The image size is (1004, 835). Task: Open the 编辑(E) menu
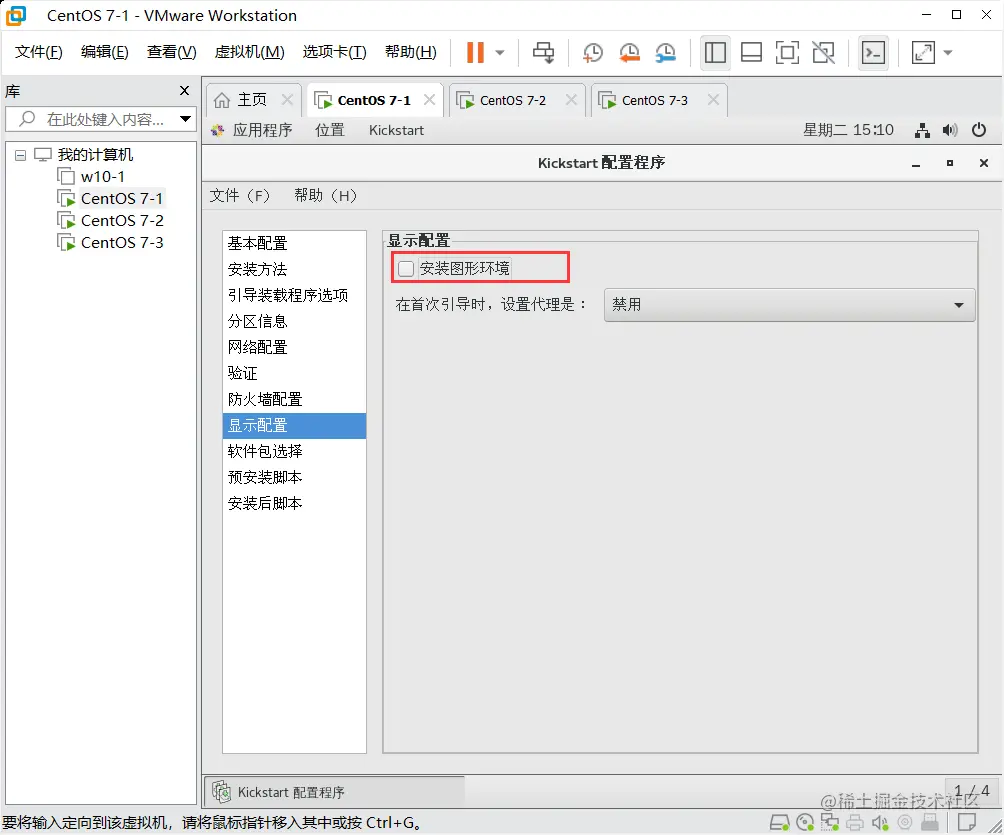tap(104, 52)
